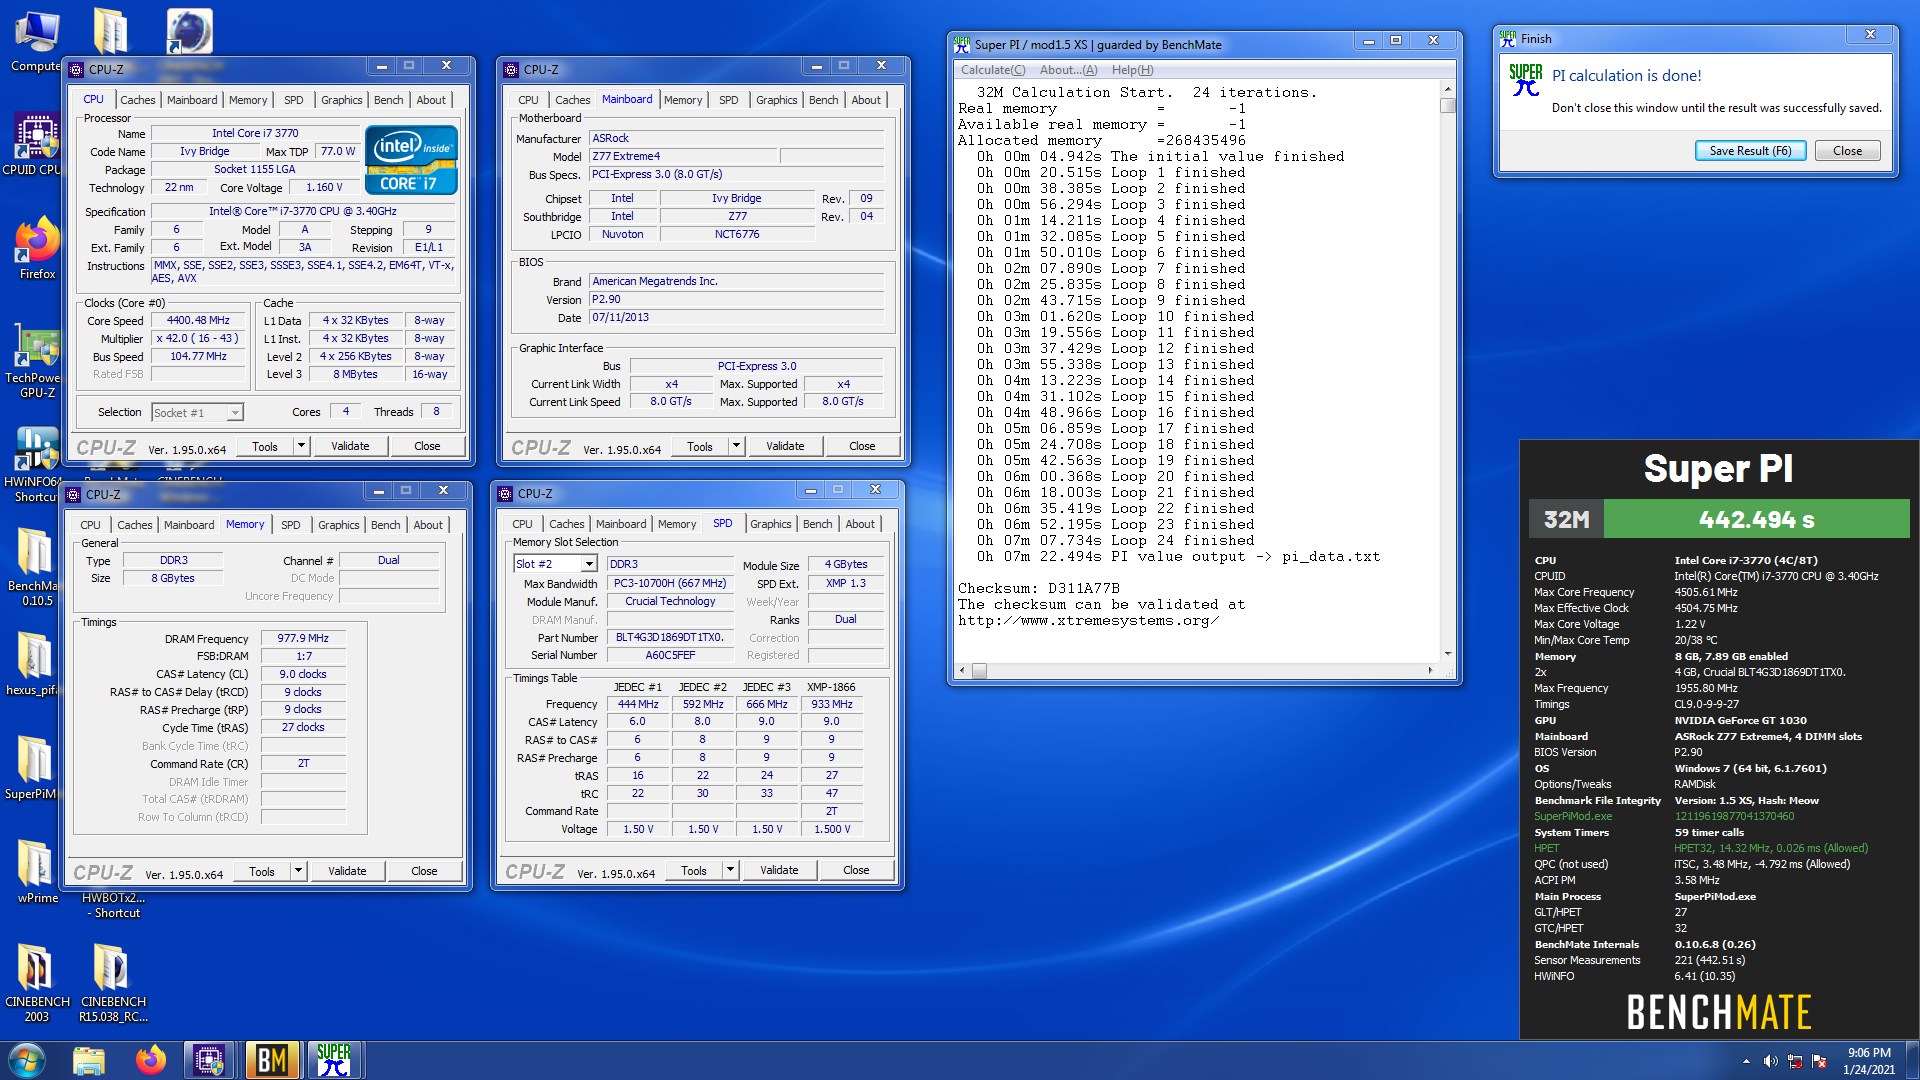Expand Tools arrow in CPU-Z SPD window
The image size is (1920, 1080).
point(730,870)
